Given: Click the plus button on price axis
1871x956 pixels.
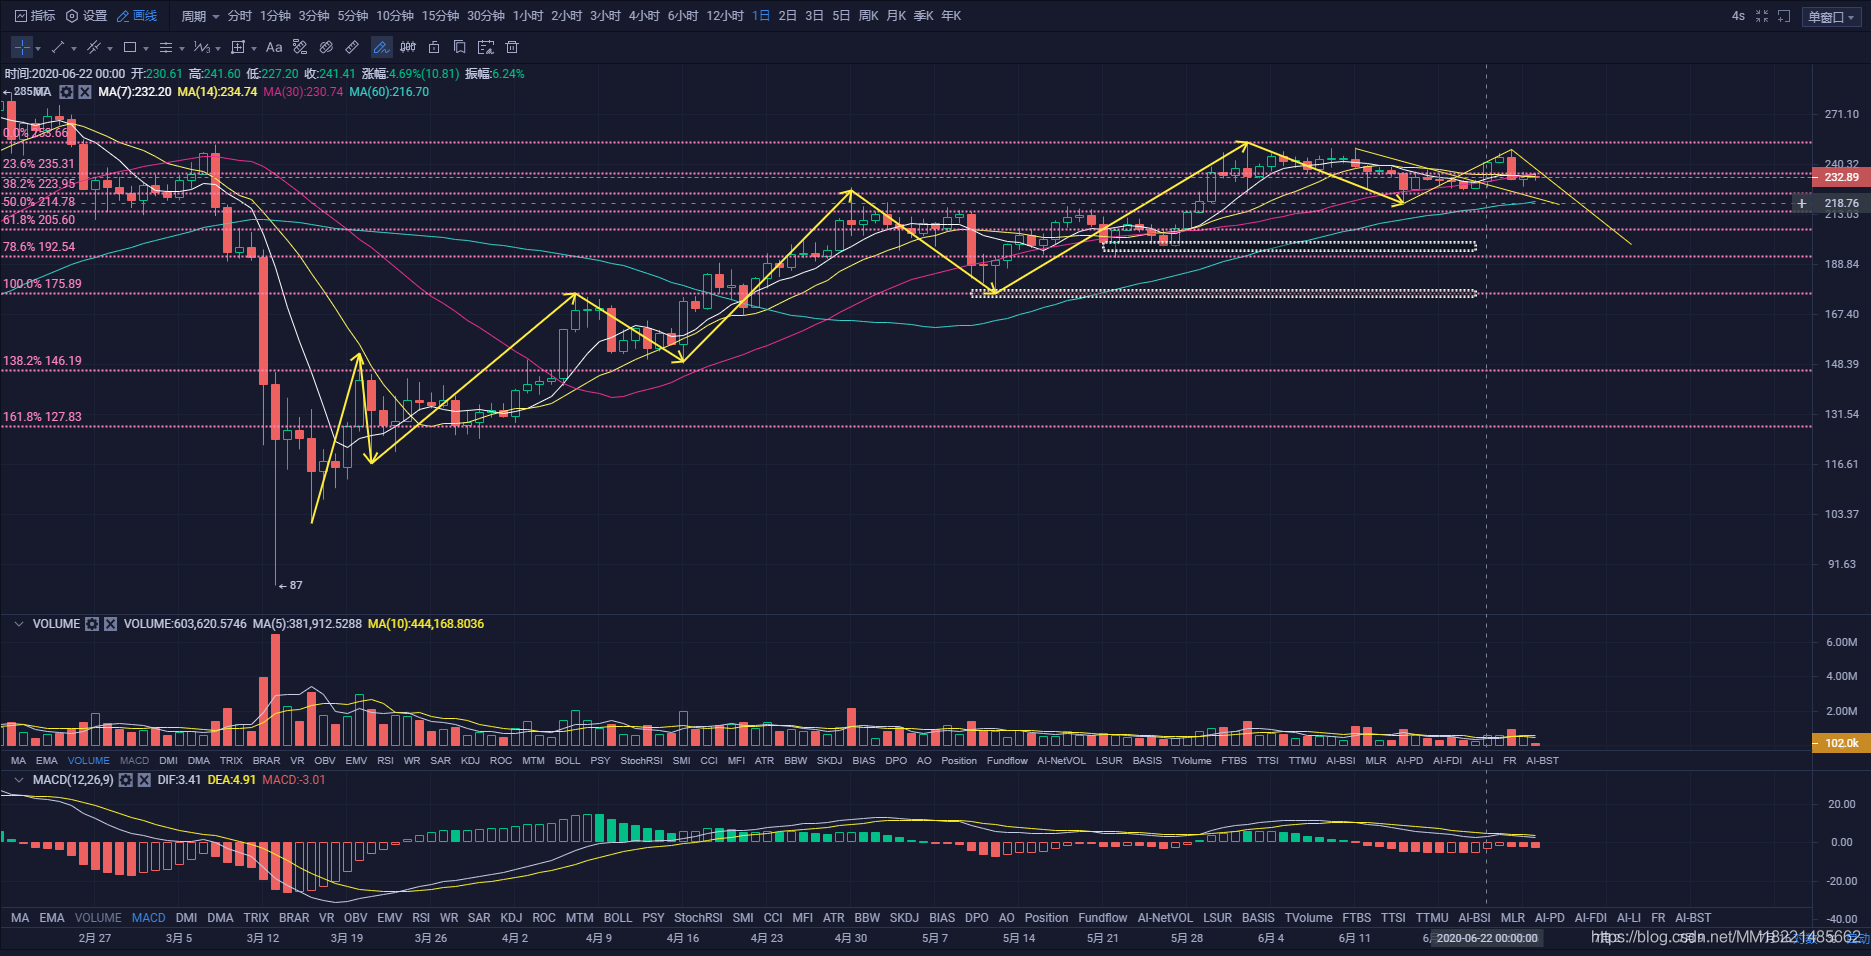Looking at the screenshot, I should tap(1802, 203).
